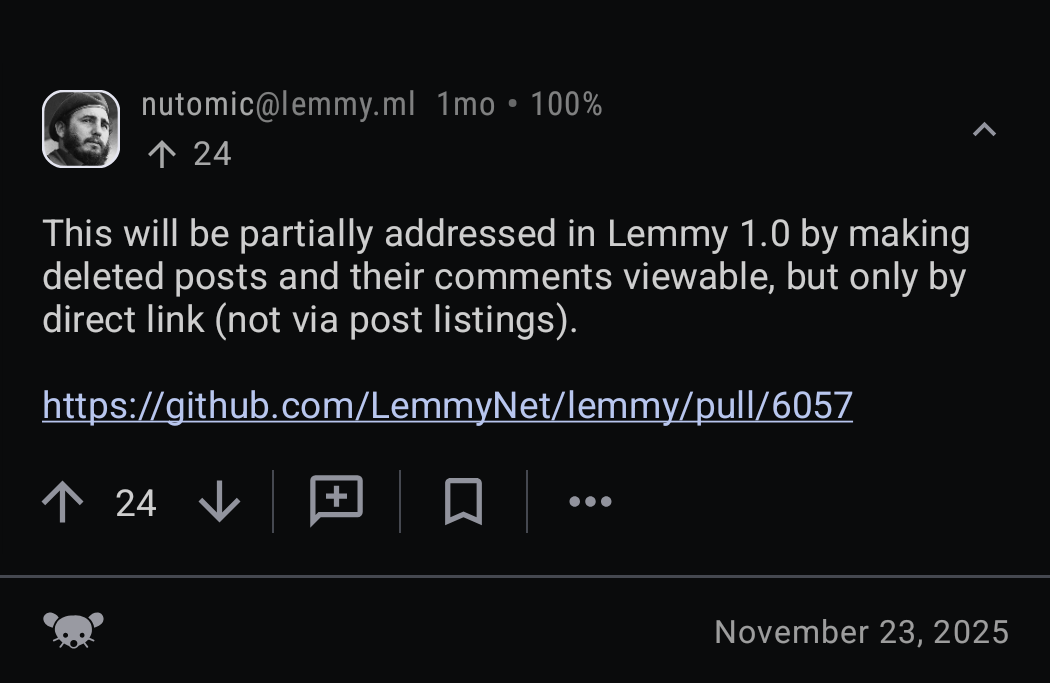Downvote the comment by nutomic
Image resolution: width=1050 pixels, height=683 pixels.
(x=219, y=501)
